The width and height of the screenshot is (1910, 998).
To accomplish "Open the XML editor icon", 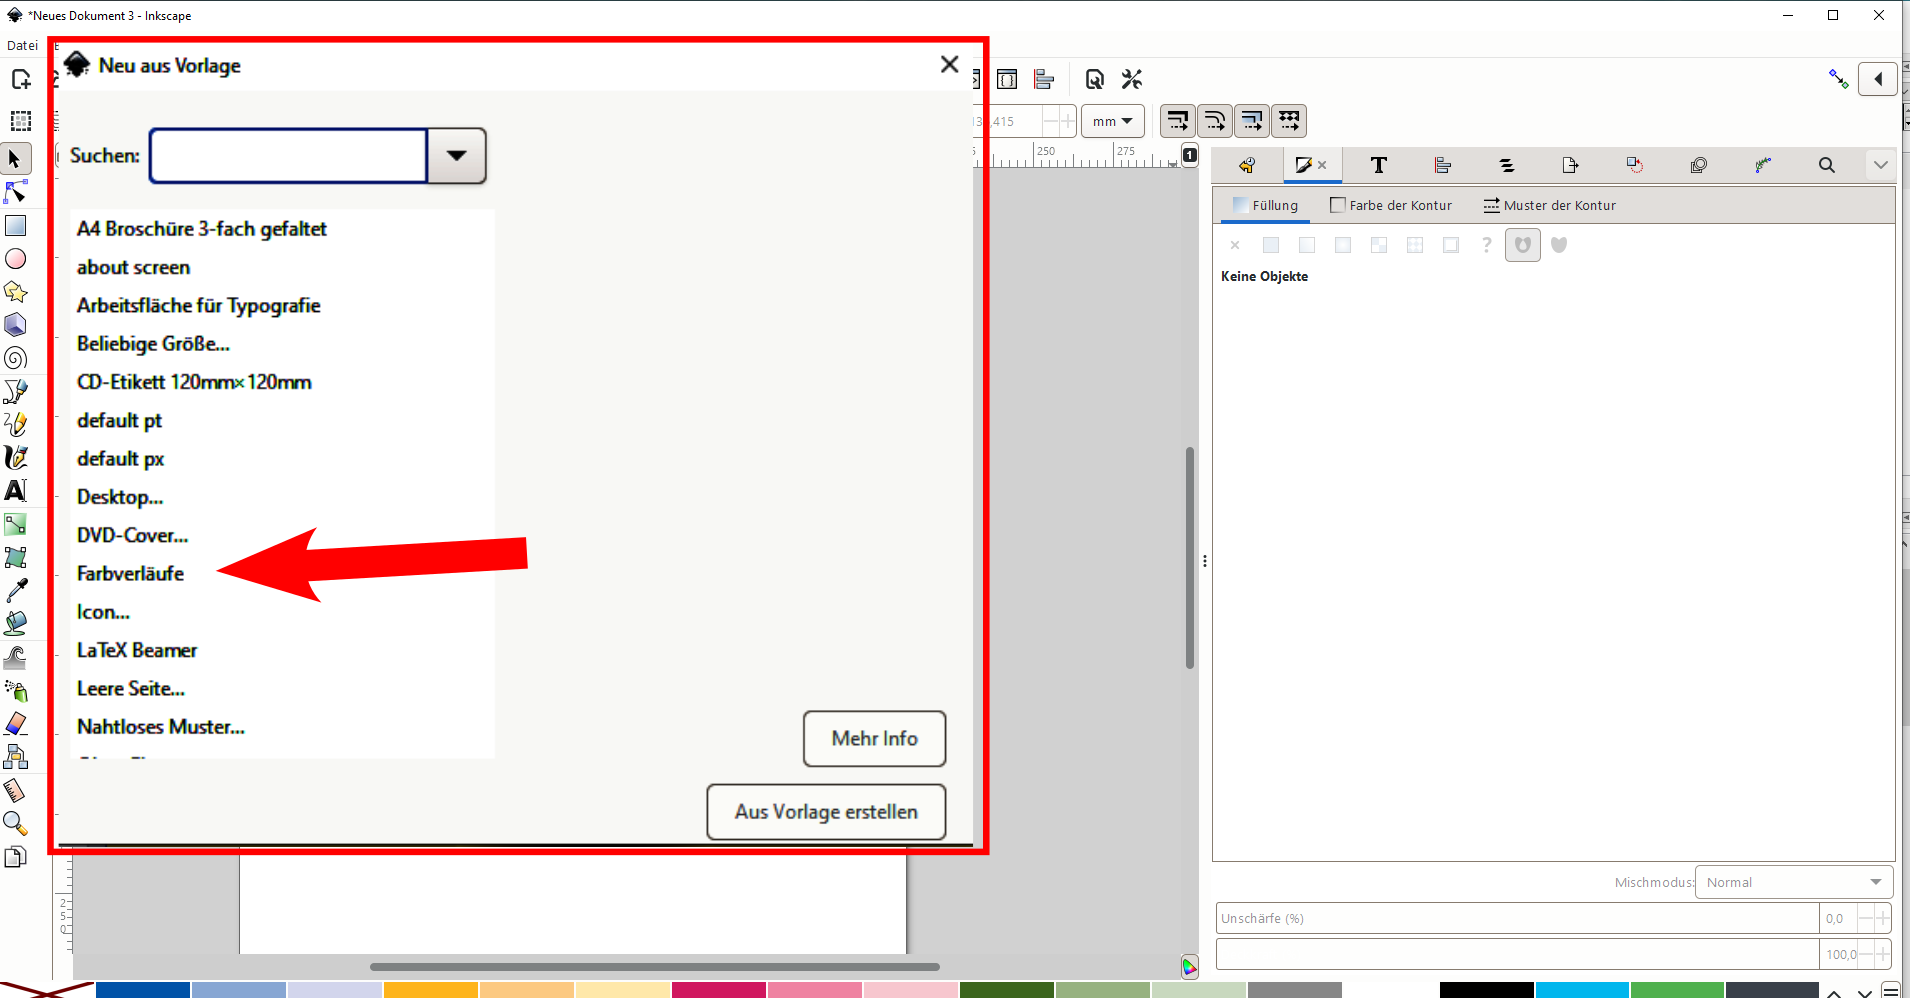I will [x=1007, y=80].
